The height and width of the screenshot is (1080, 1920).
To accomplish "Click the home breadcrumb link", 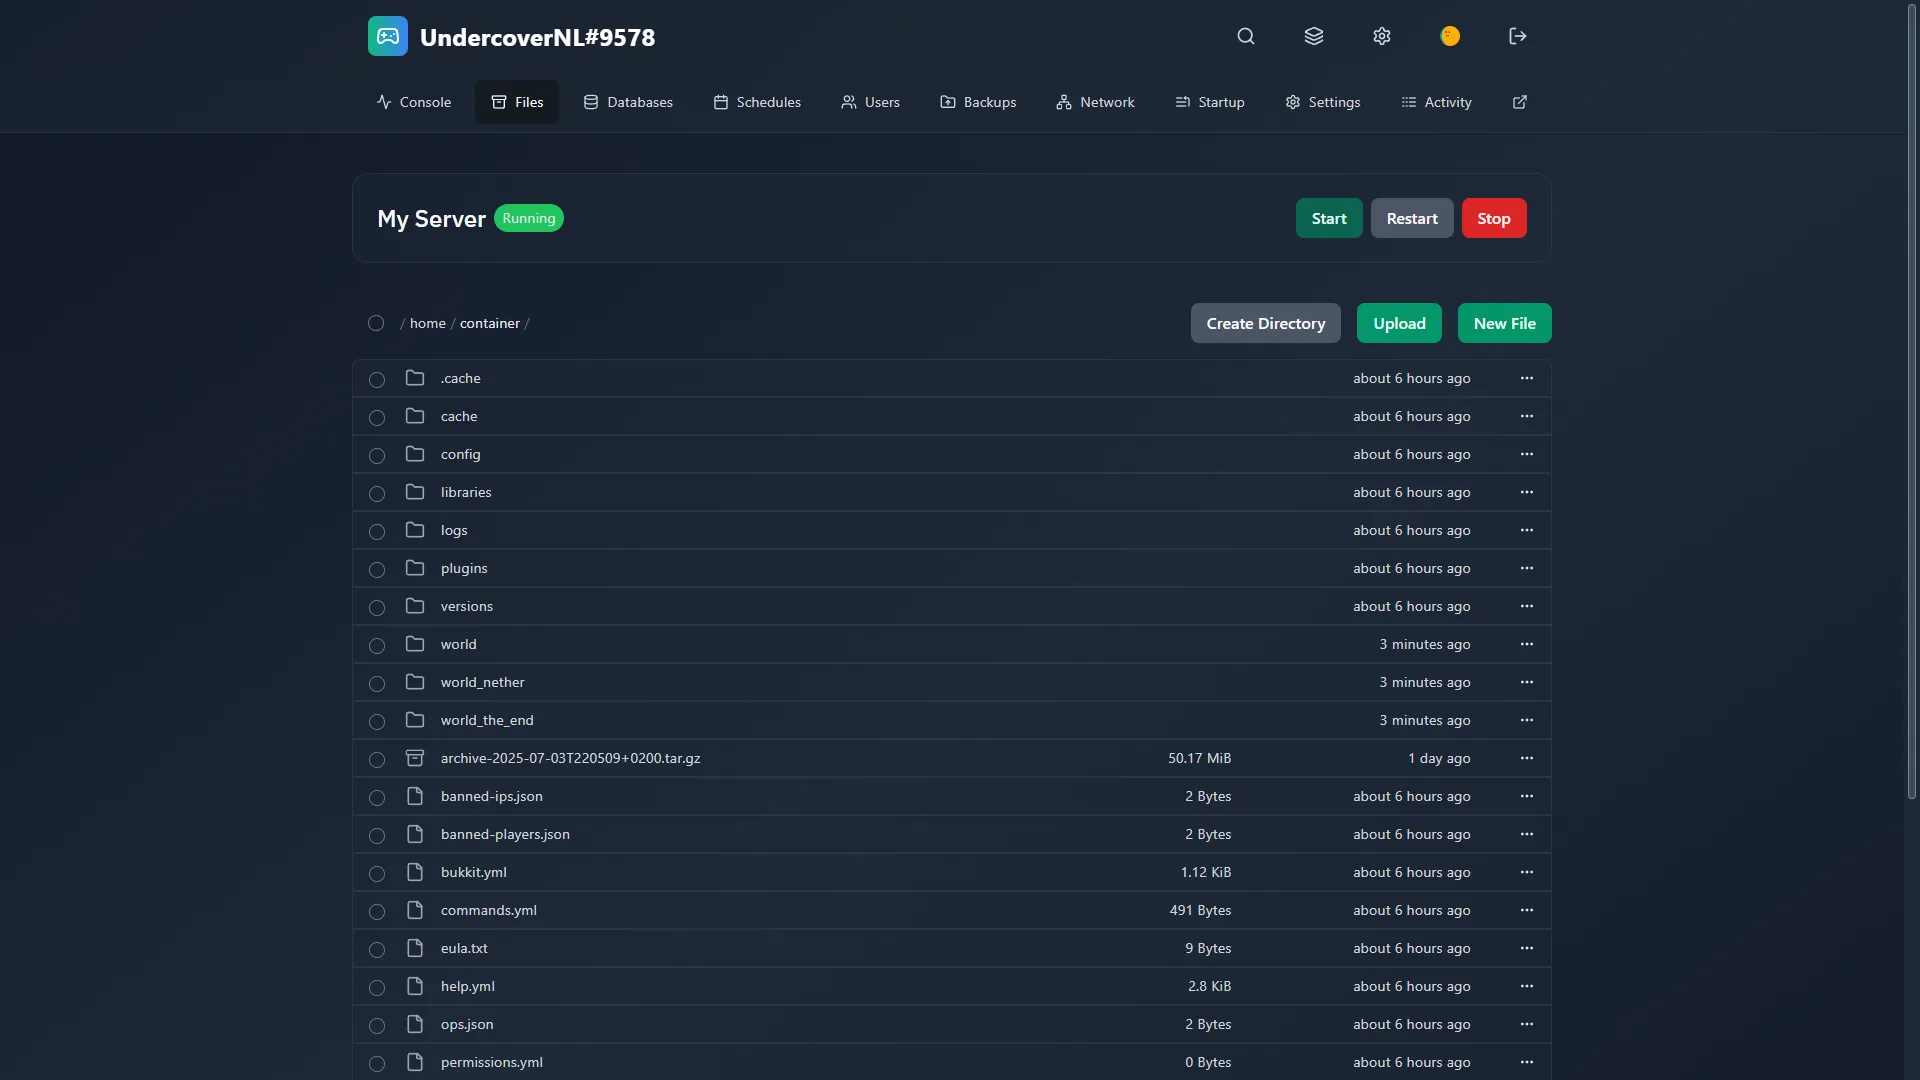I will [427, 323].
